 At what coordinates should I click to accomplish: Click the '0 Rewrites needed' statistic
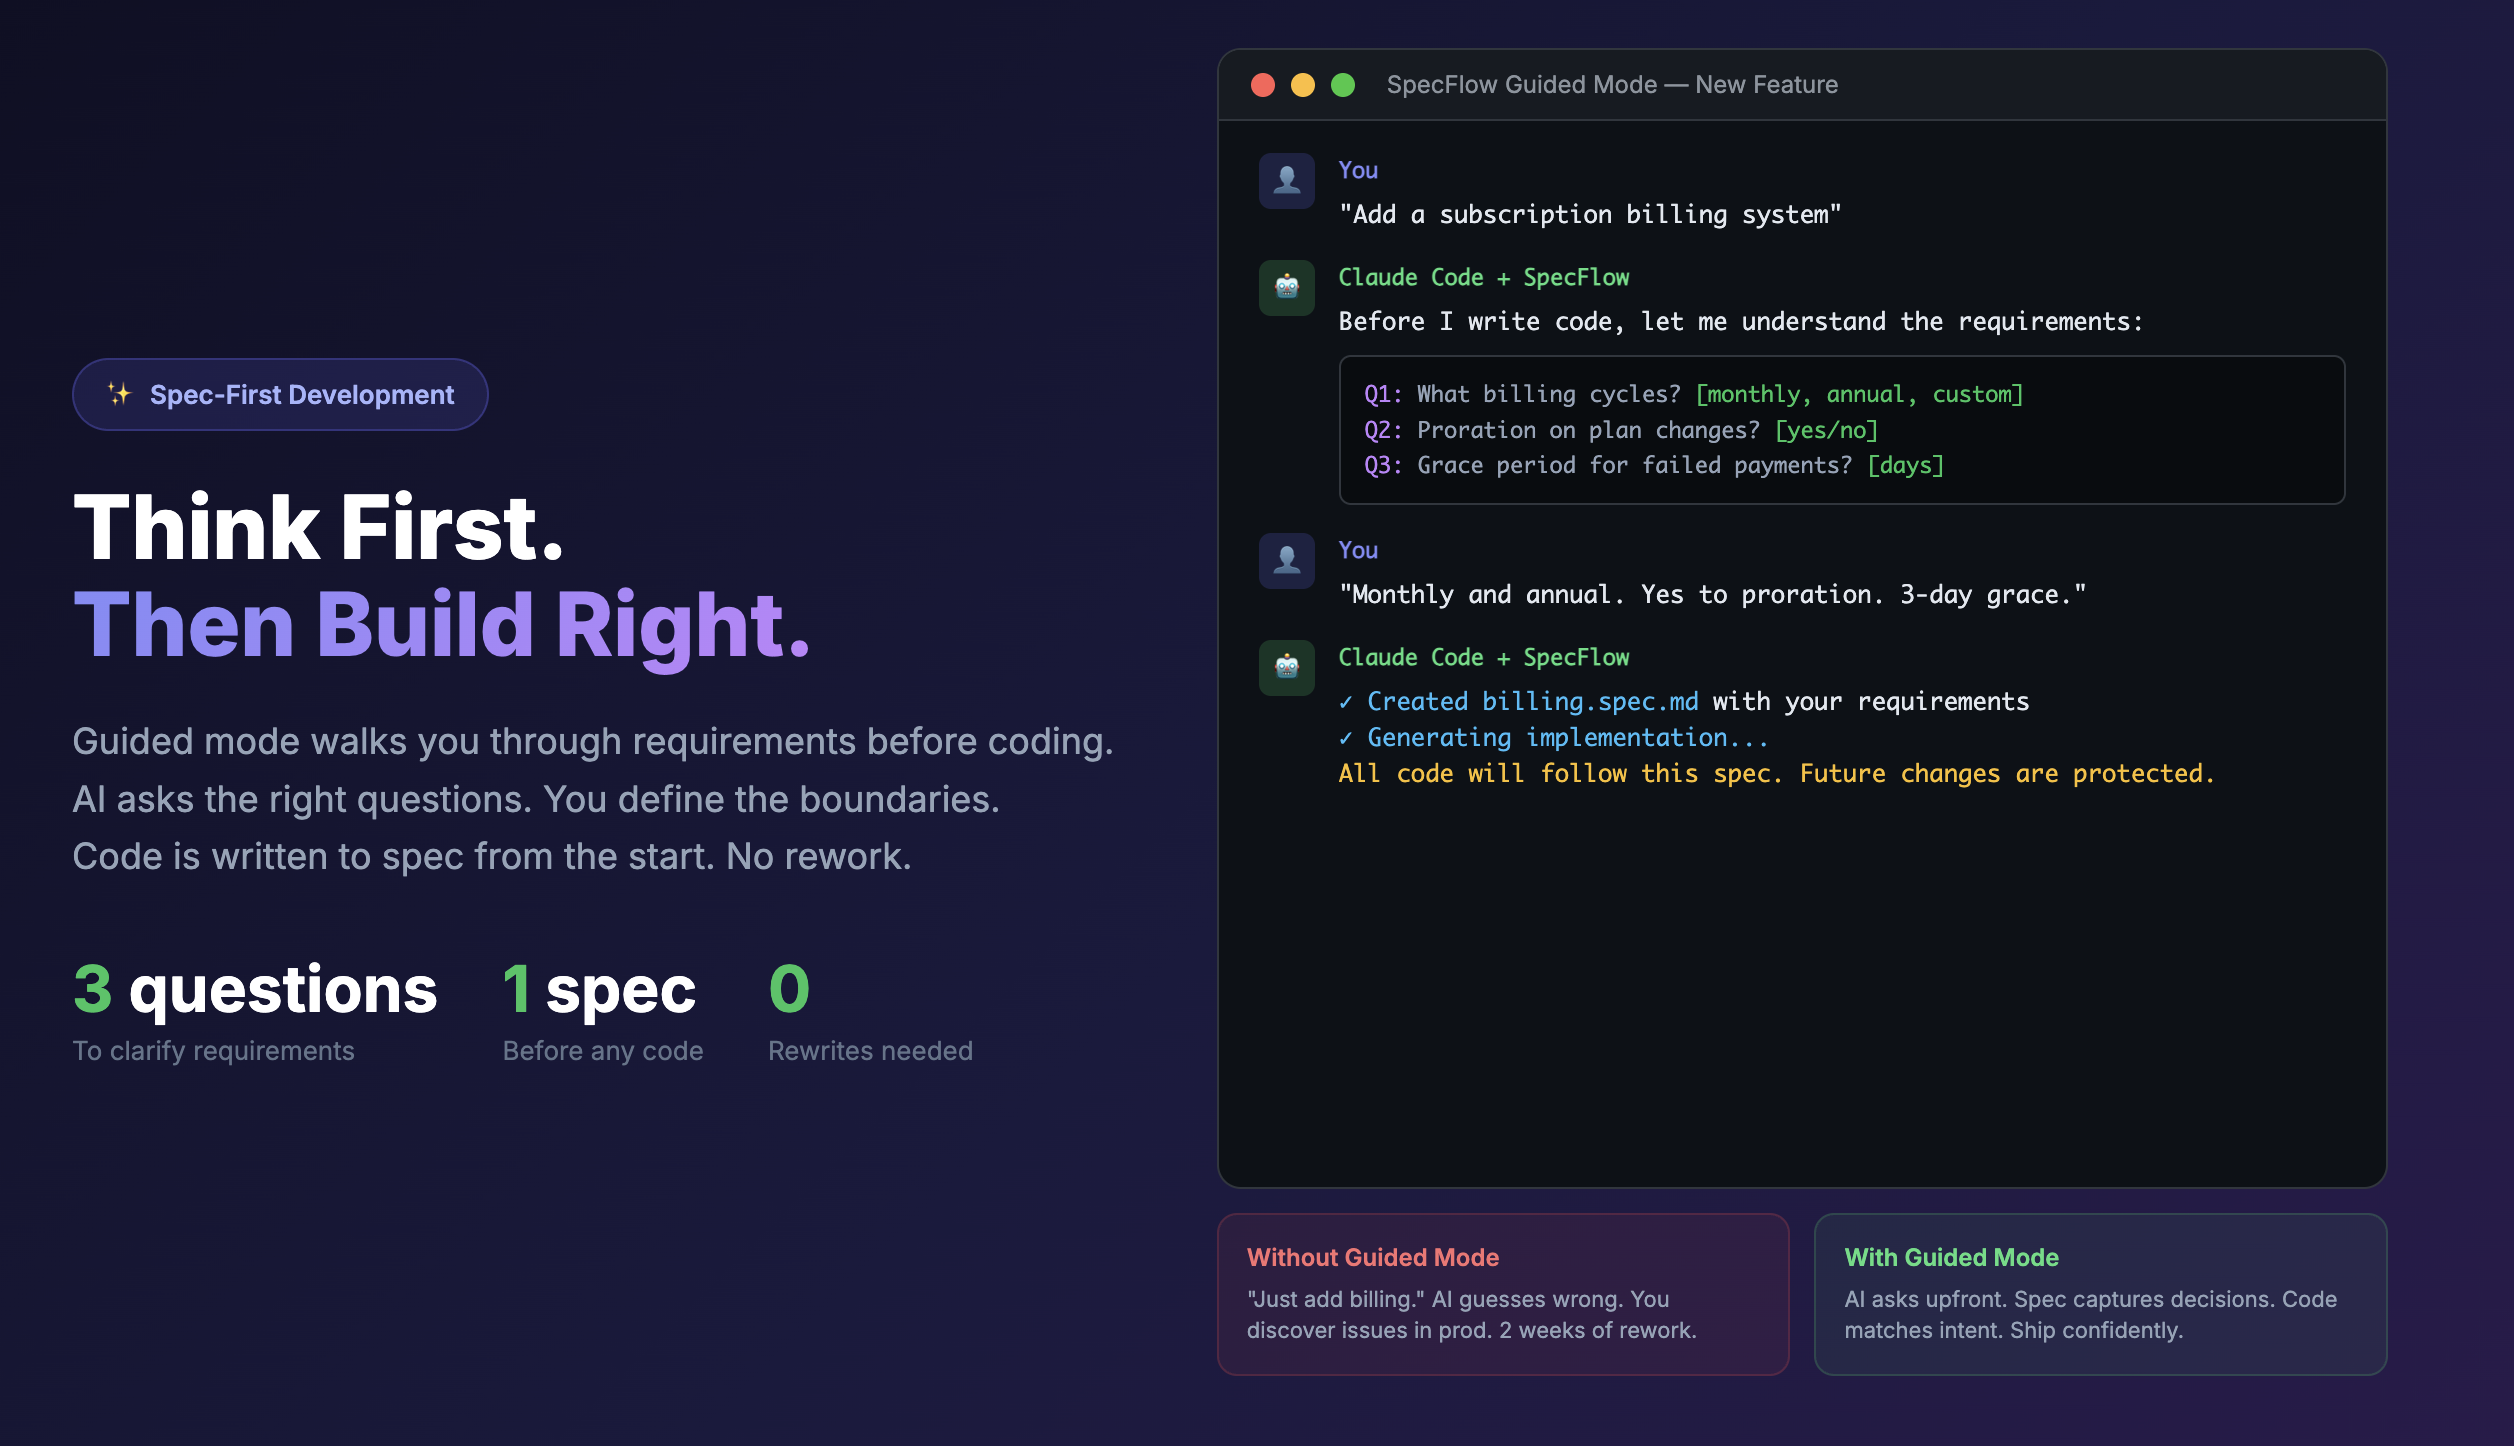click(789, 990)
